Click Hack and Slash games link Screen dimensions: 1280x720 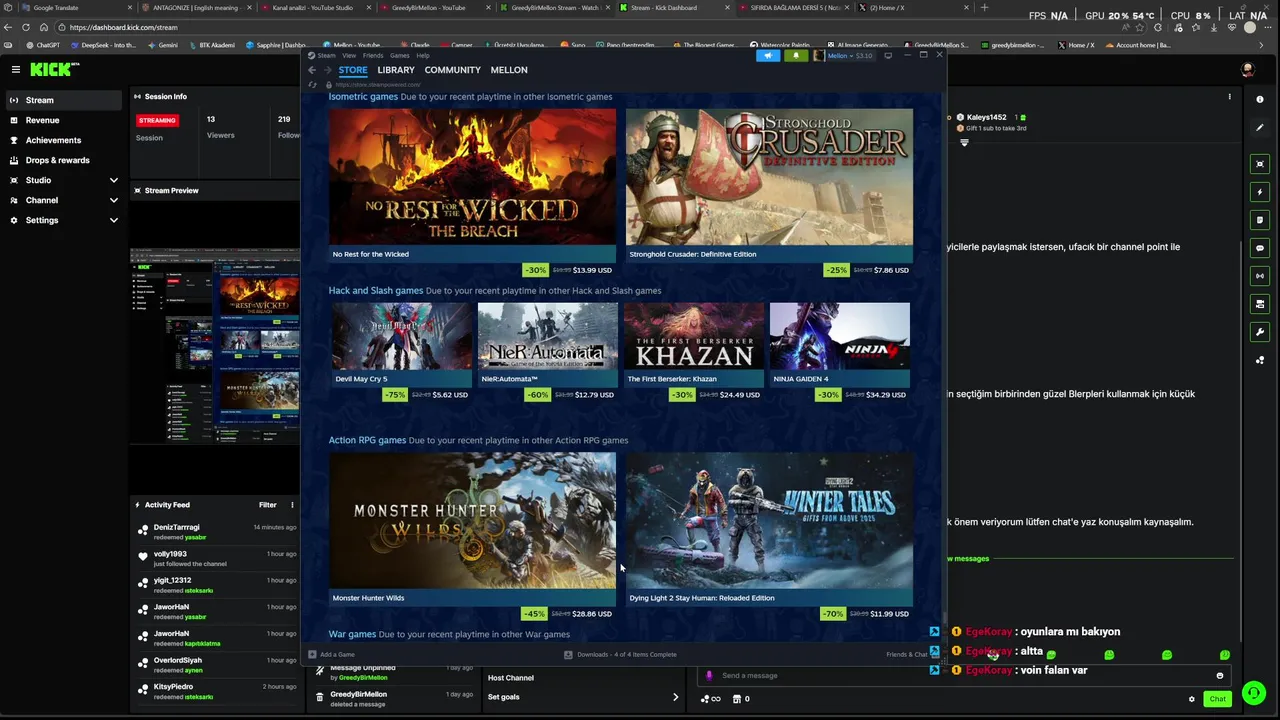coord(376,291)
